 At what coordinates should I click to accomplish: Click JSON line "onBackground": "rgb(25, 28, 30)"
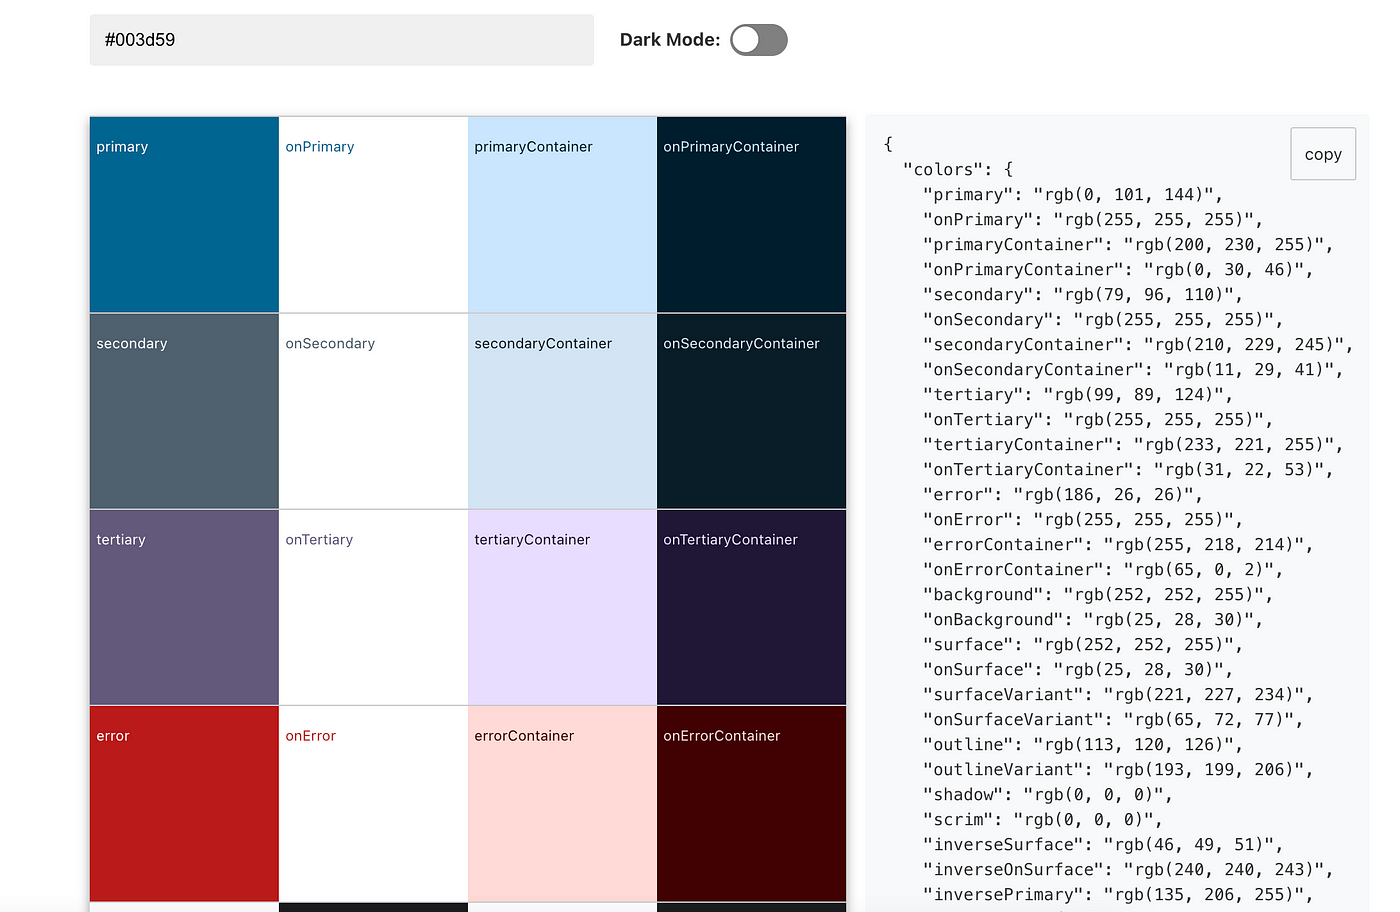[x=1093, y=619]
